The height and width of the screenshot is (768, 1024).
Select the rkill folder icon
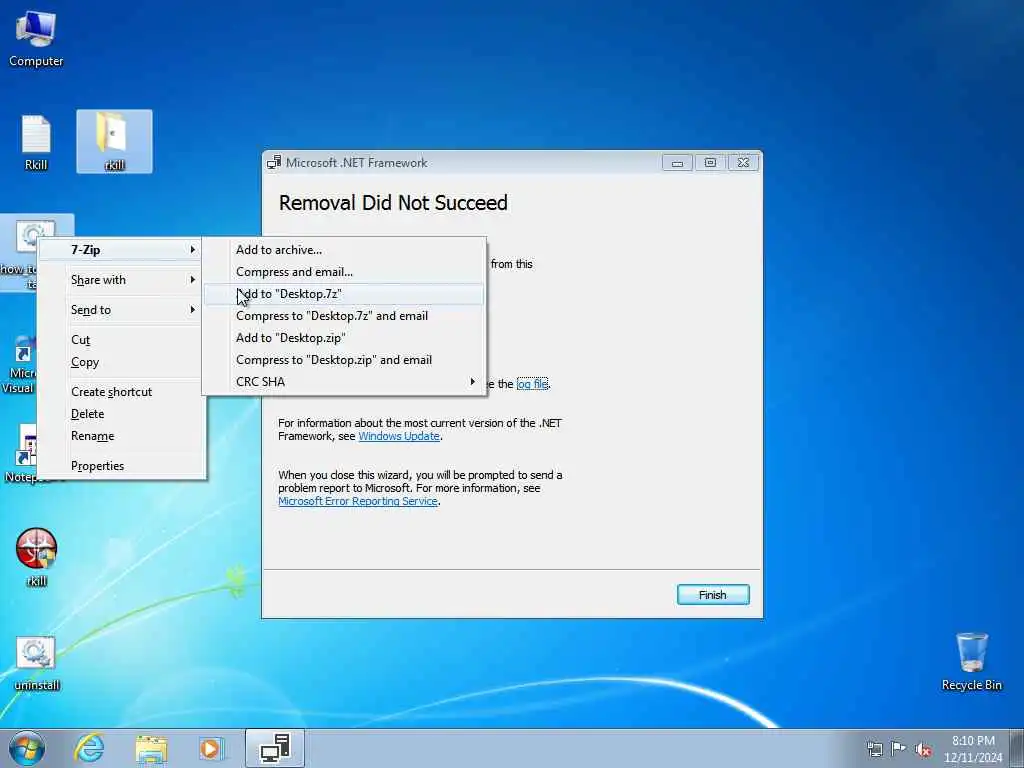click(x=114, y=142)
